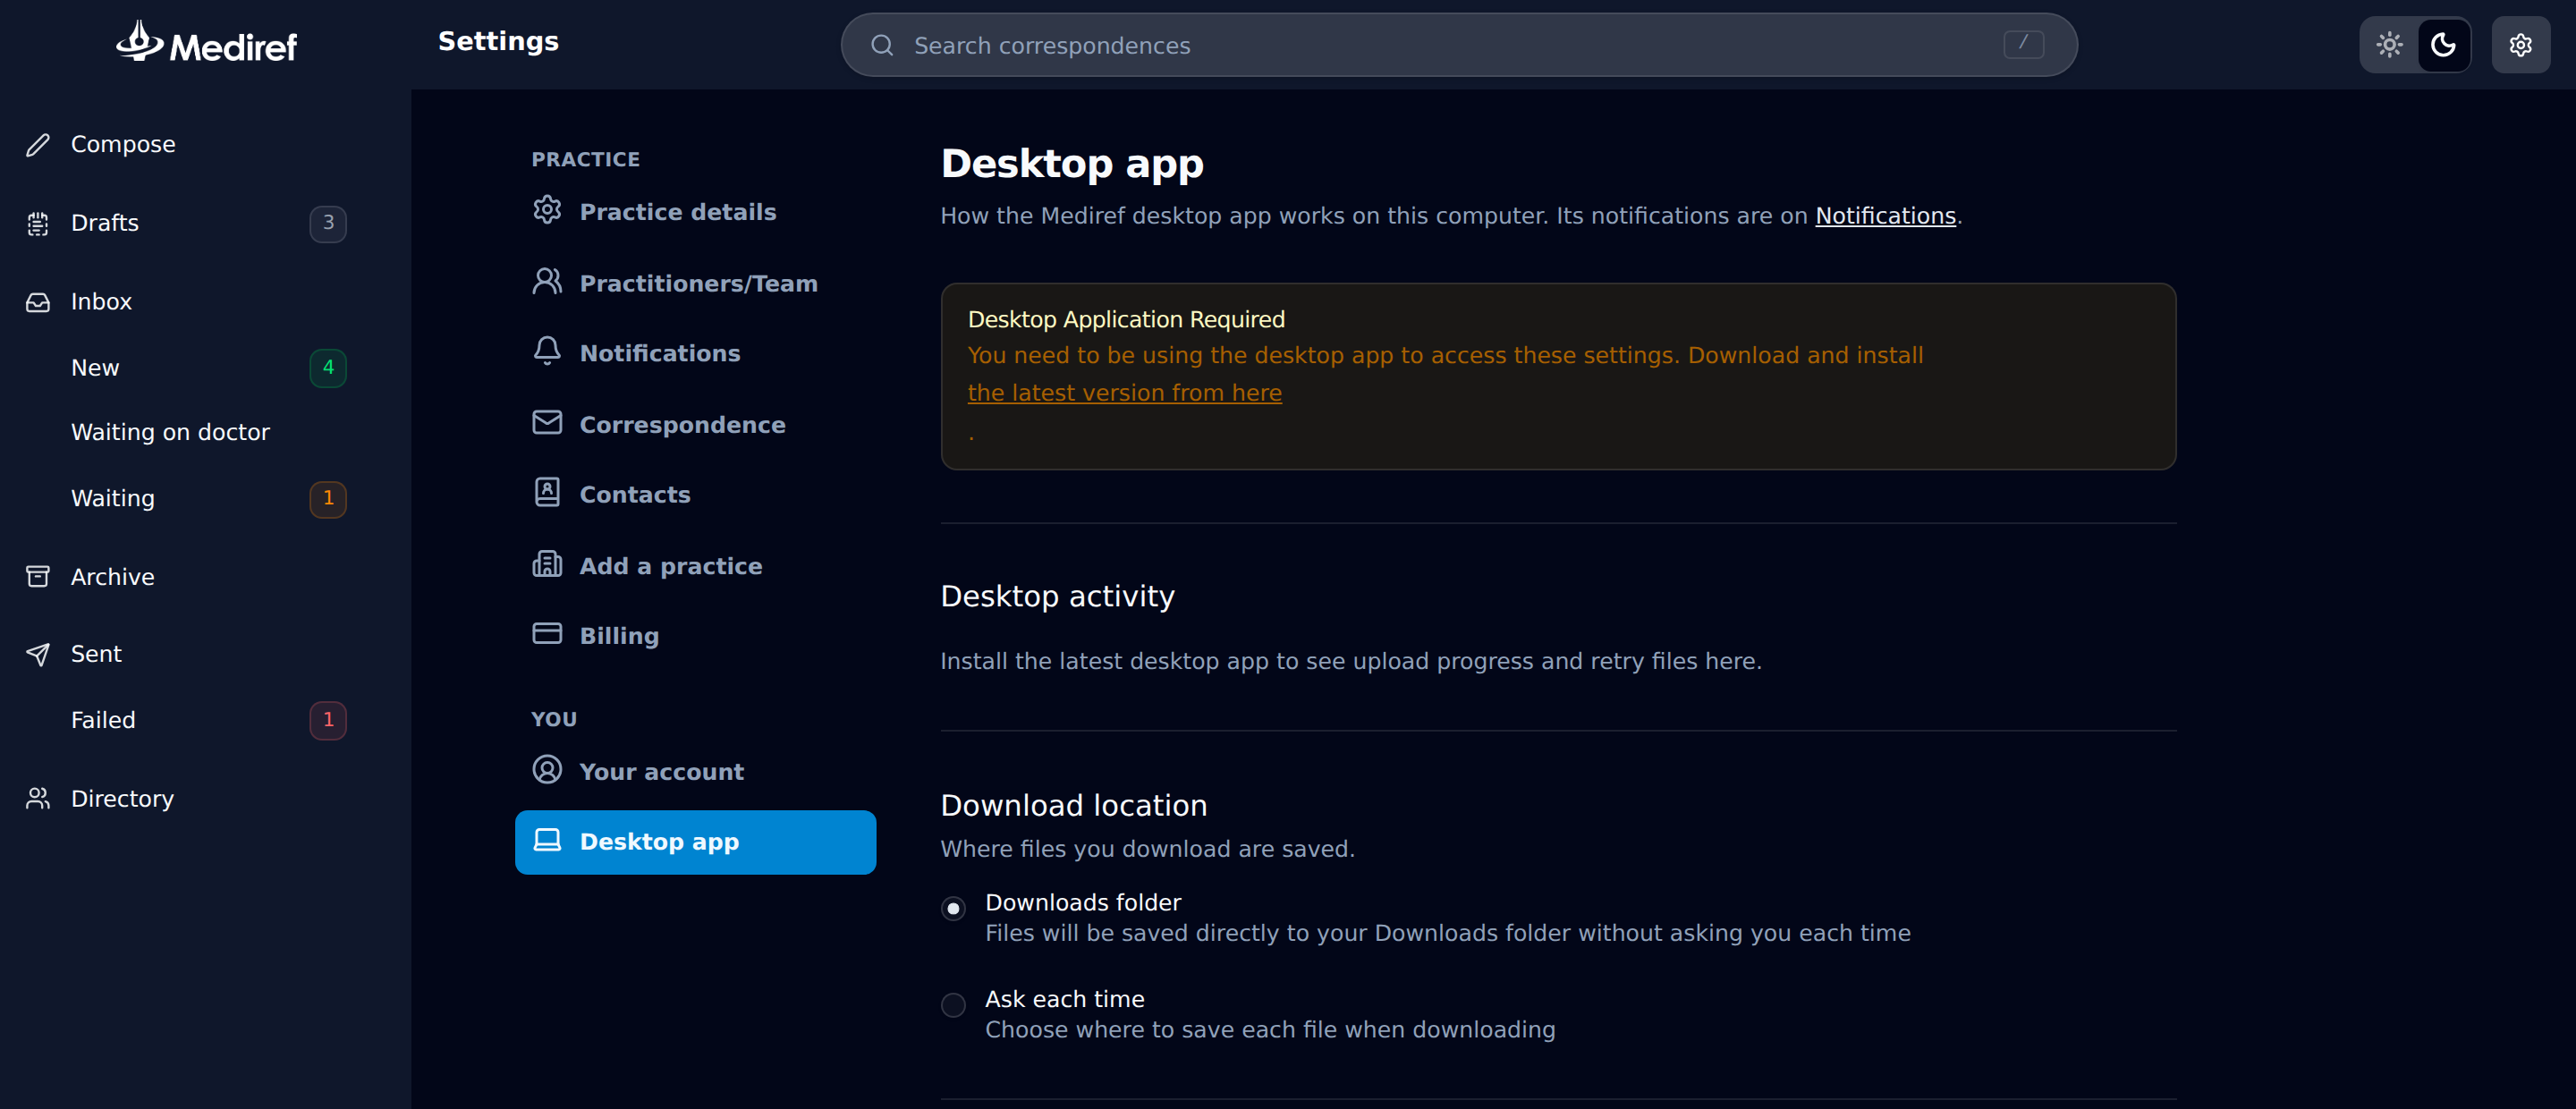Viewport: 2576px width, 1109px height.
Task: Follow the Notifications link in description
Action: [x=1885, y=216]
